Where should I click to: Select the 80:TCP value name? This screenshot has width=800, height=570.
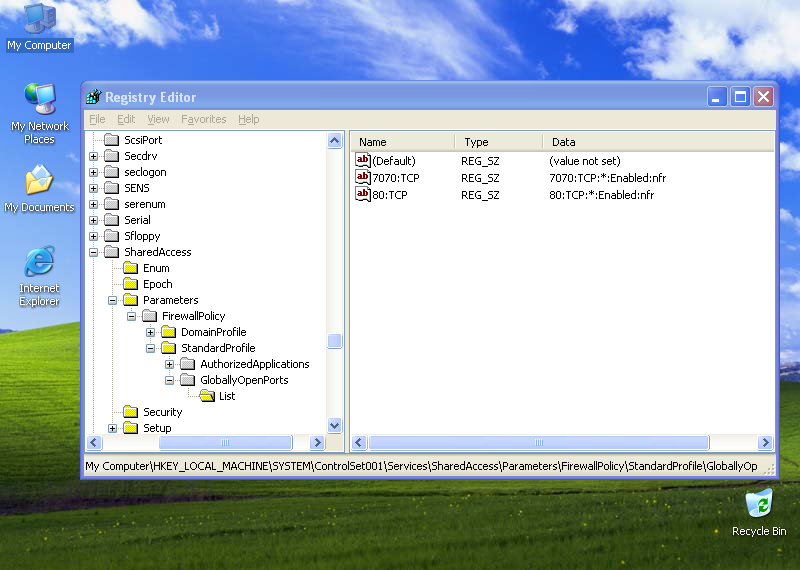390,195
